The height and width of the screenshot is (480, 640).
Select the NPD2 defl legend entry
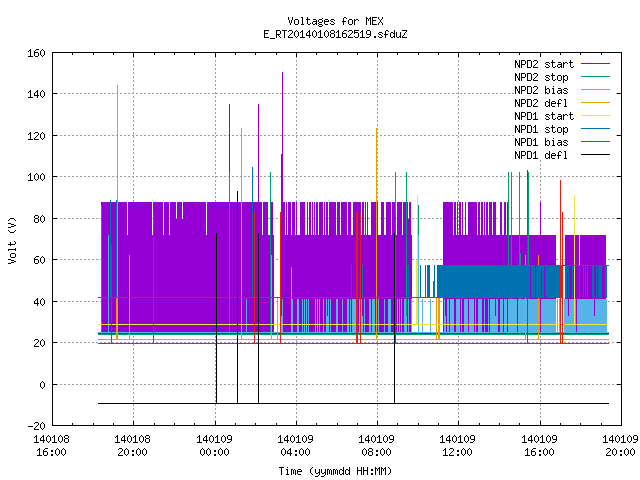pos(541,103)
